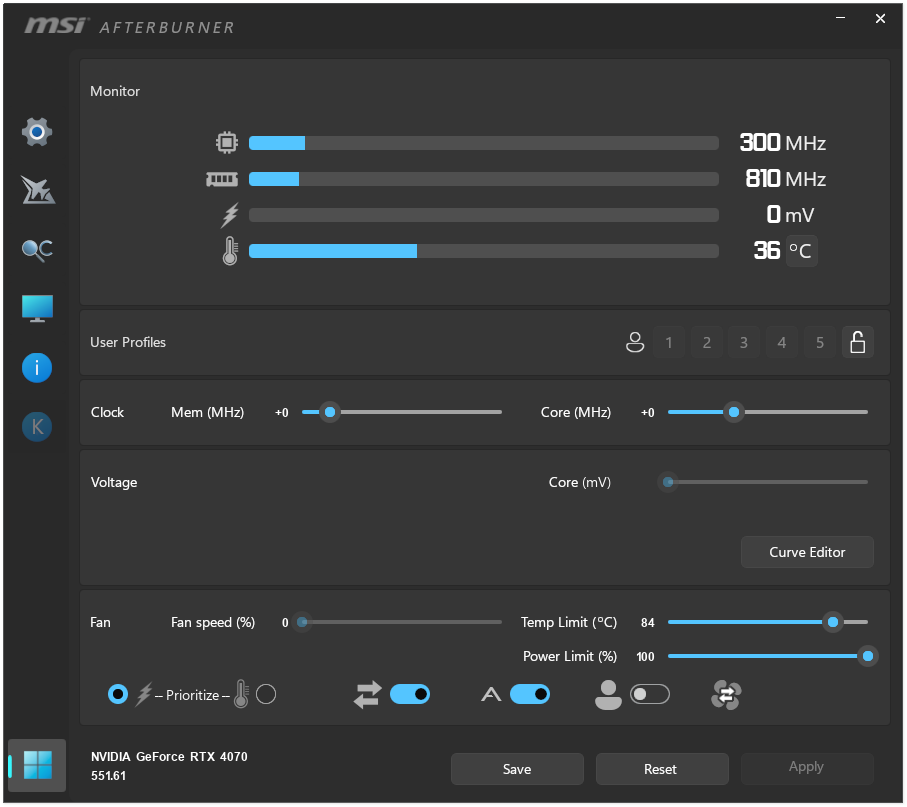
Task: Click the blue information icon
Action: [x=37, y=368]
